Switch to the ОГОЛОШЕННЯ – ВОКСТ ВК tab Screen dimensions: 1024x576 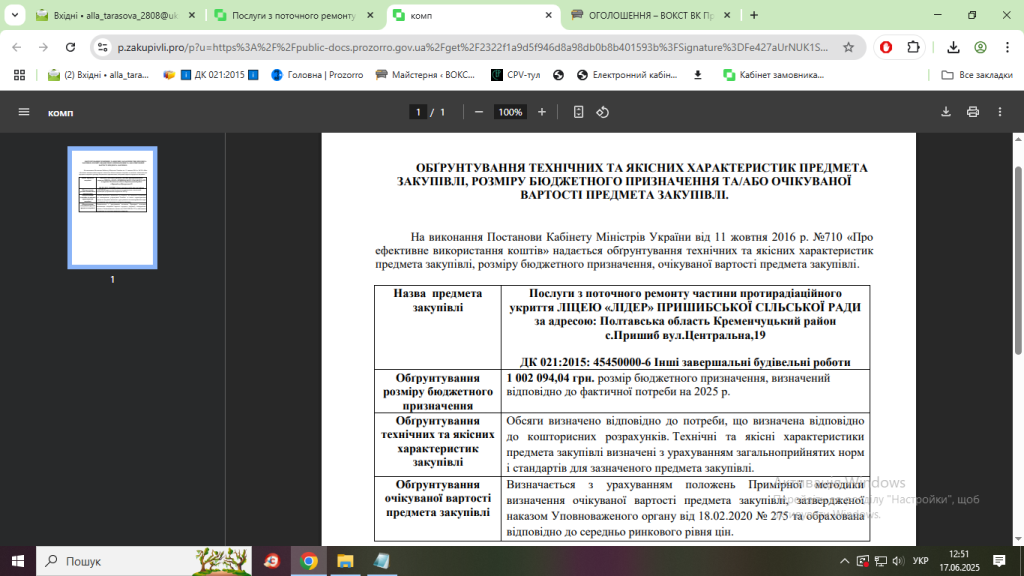click(651, 15)
